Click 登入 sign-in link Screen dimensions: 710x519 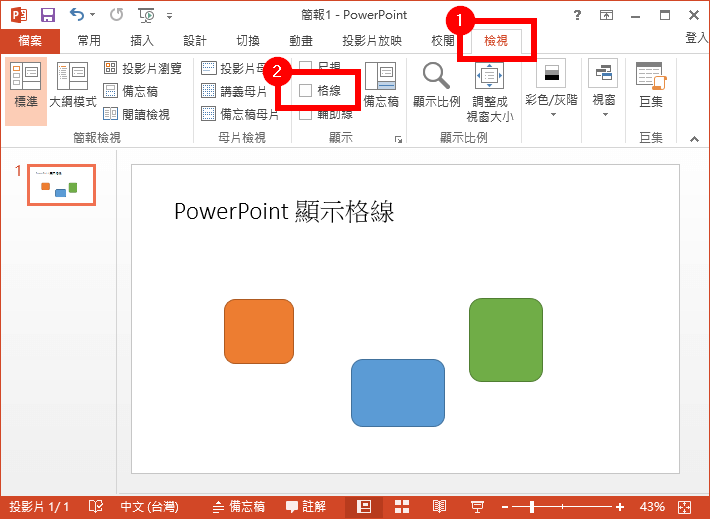coord(696,38)
